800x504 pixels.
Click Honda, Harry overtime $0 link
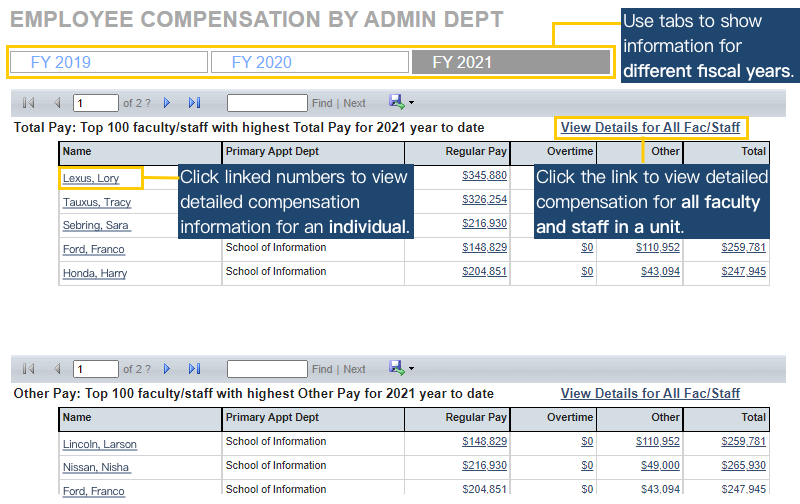coord(587,271)
